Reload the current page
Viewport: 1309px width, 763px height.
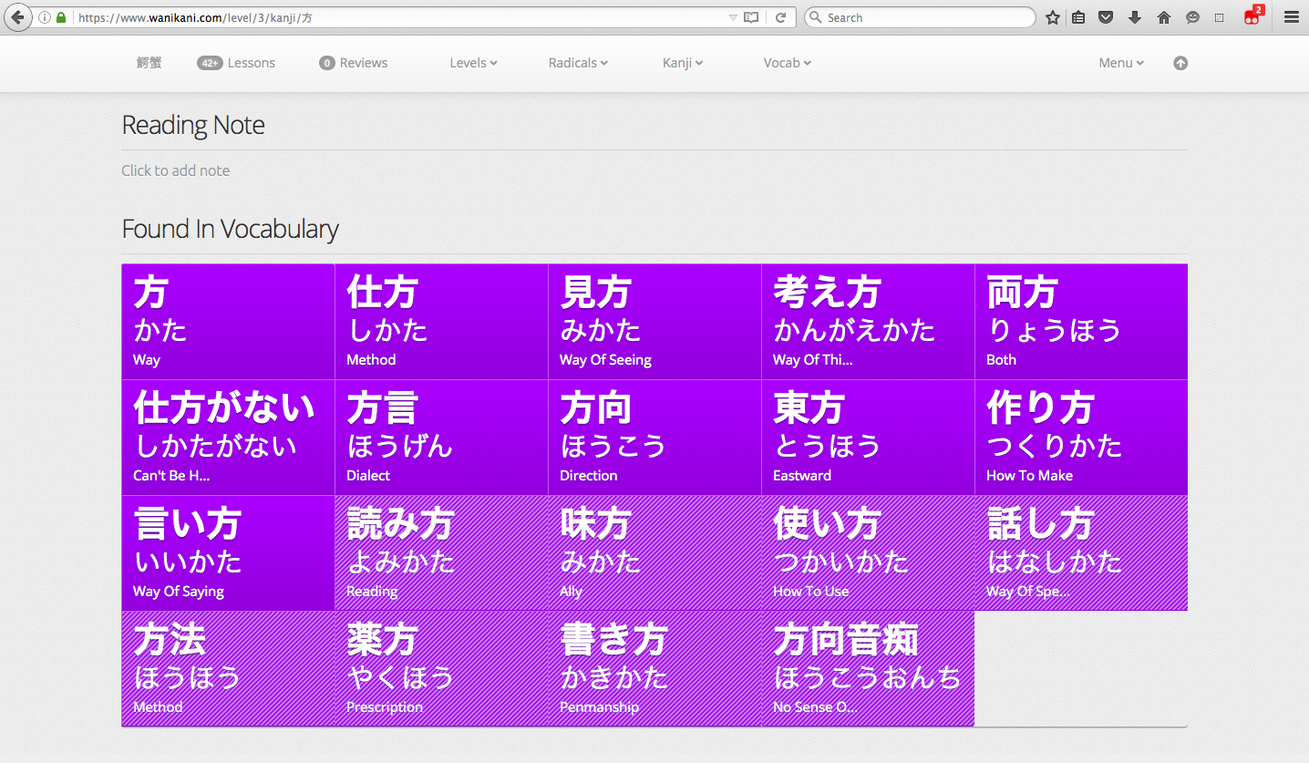tap(781, 18)
